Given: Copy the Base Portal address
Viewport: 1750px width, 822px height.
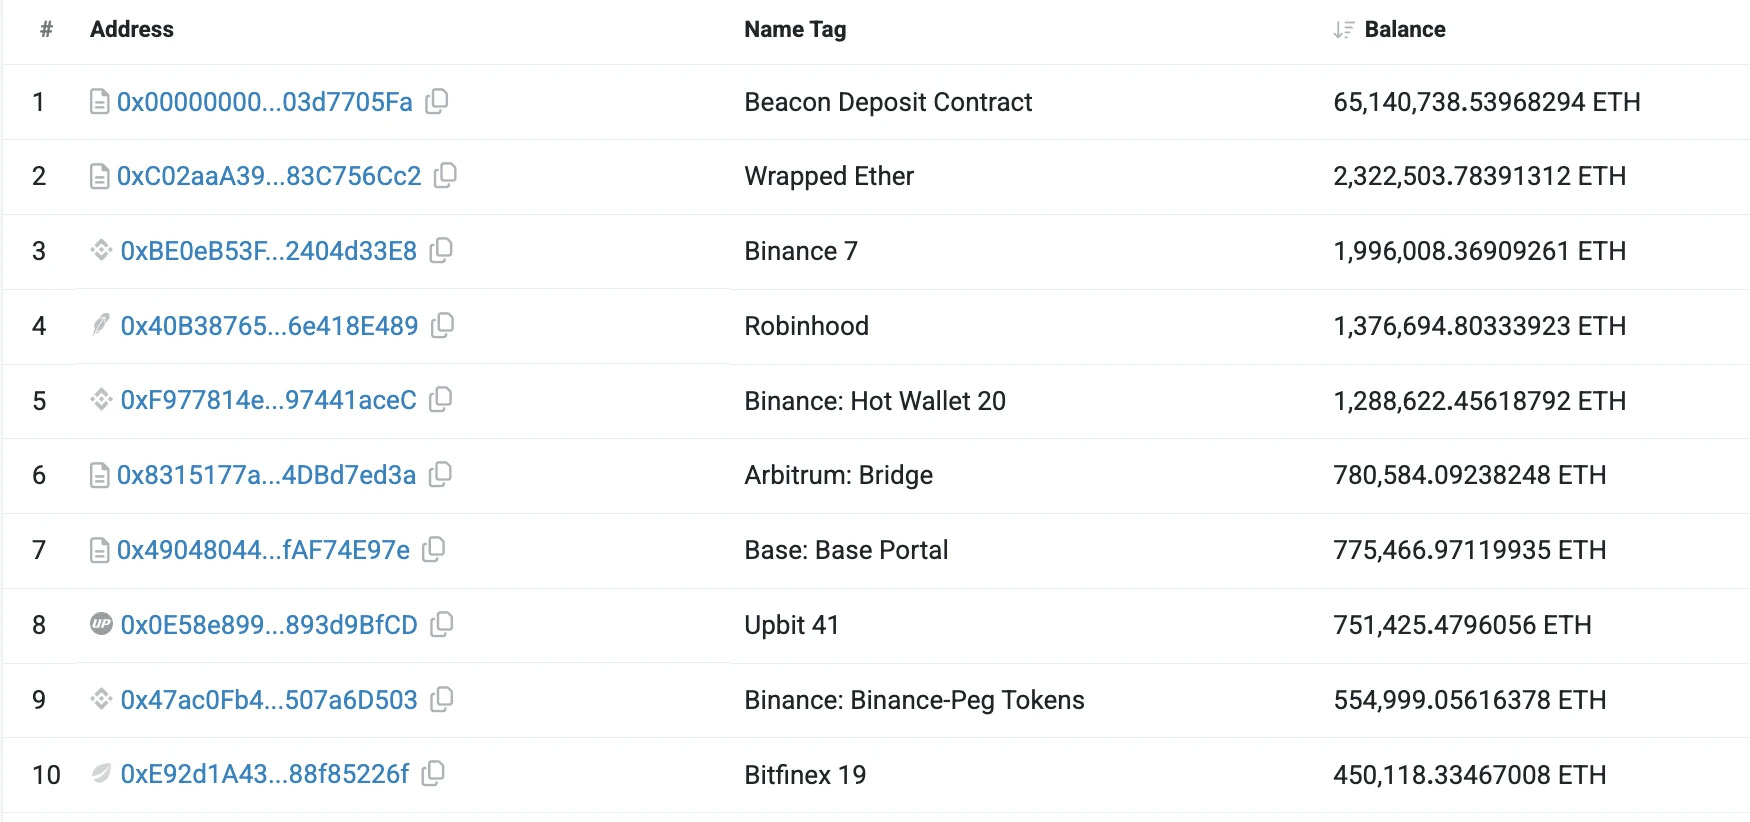Looking at the screenshot, I should pyautogui.click(x=434, y=549).
